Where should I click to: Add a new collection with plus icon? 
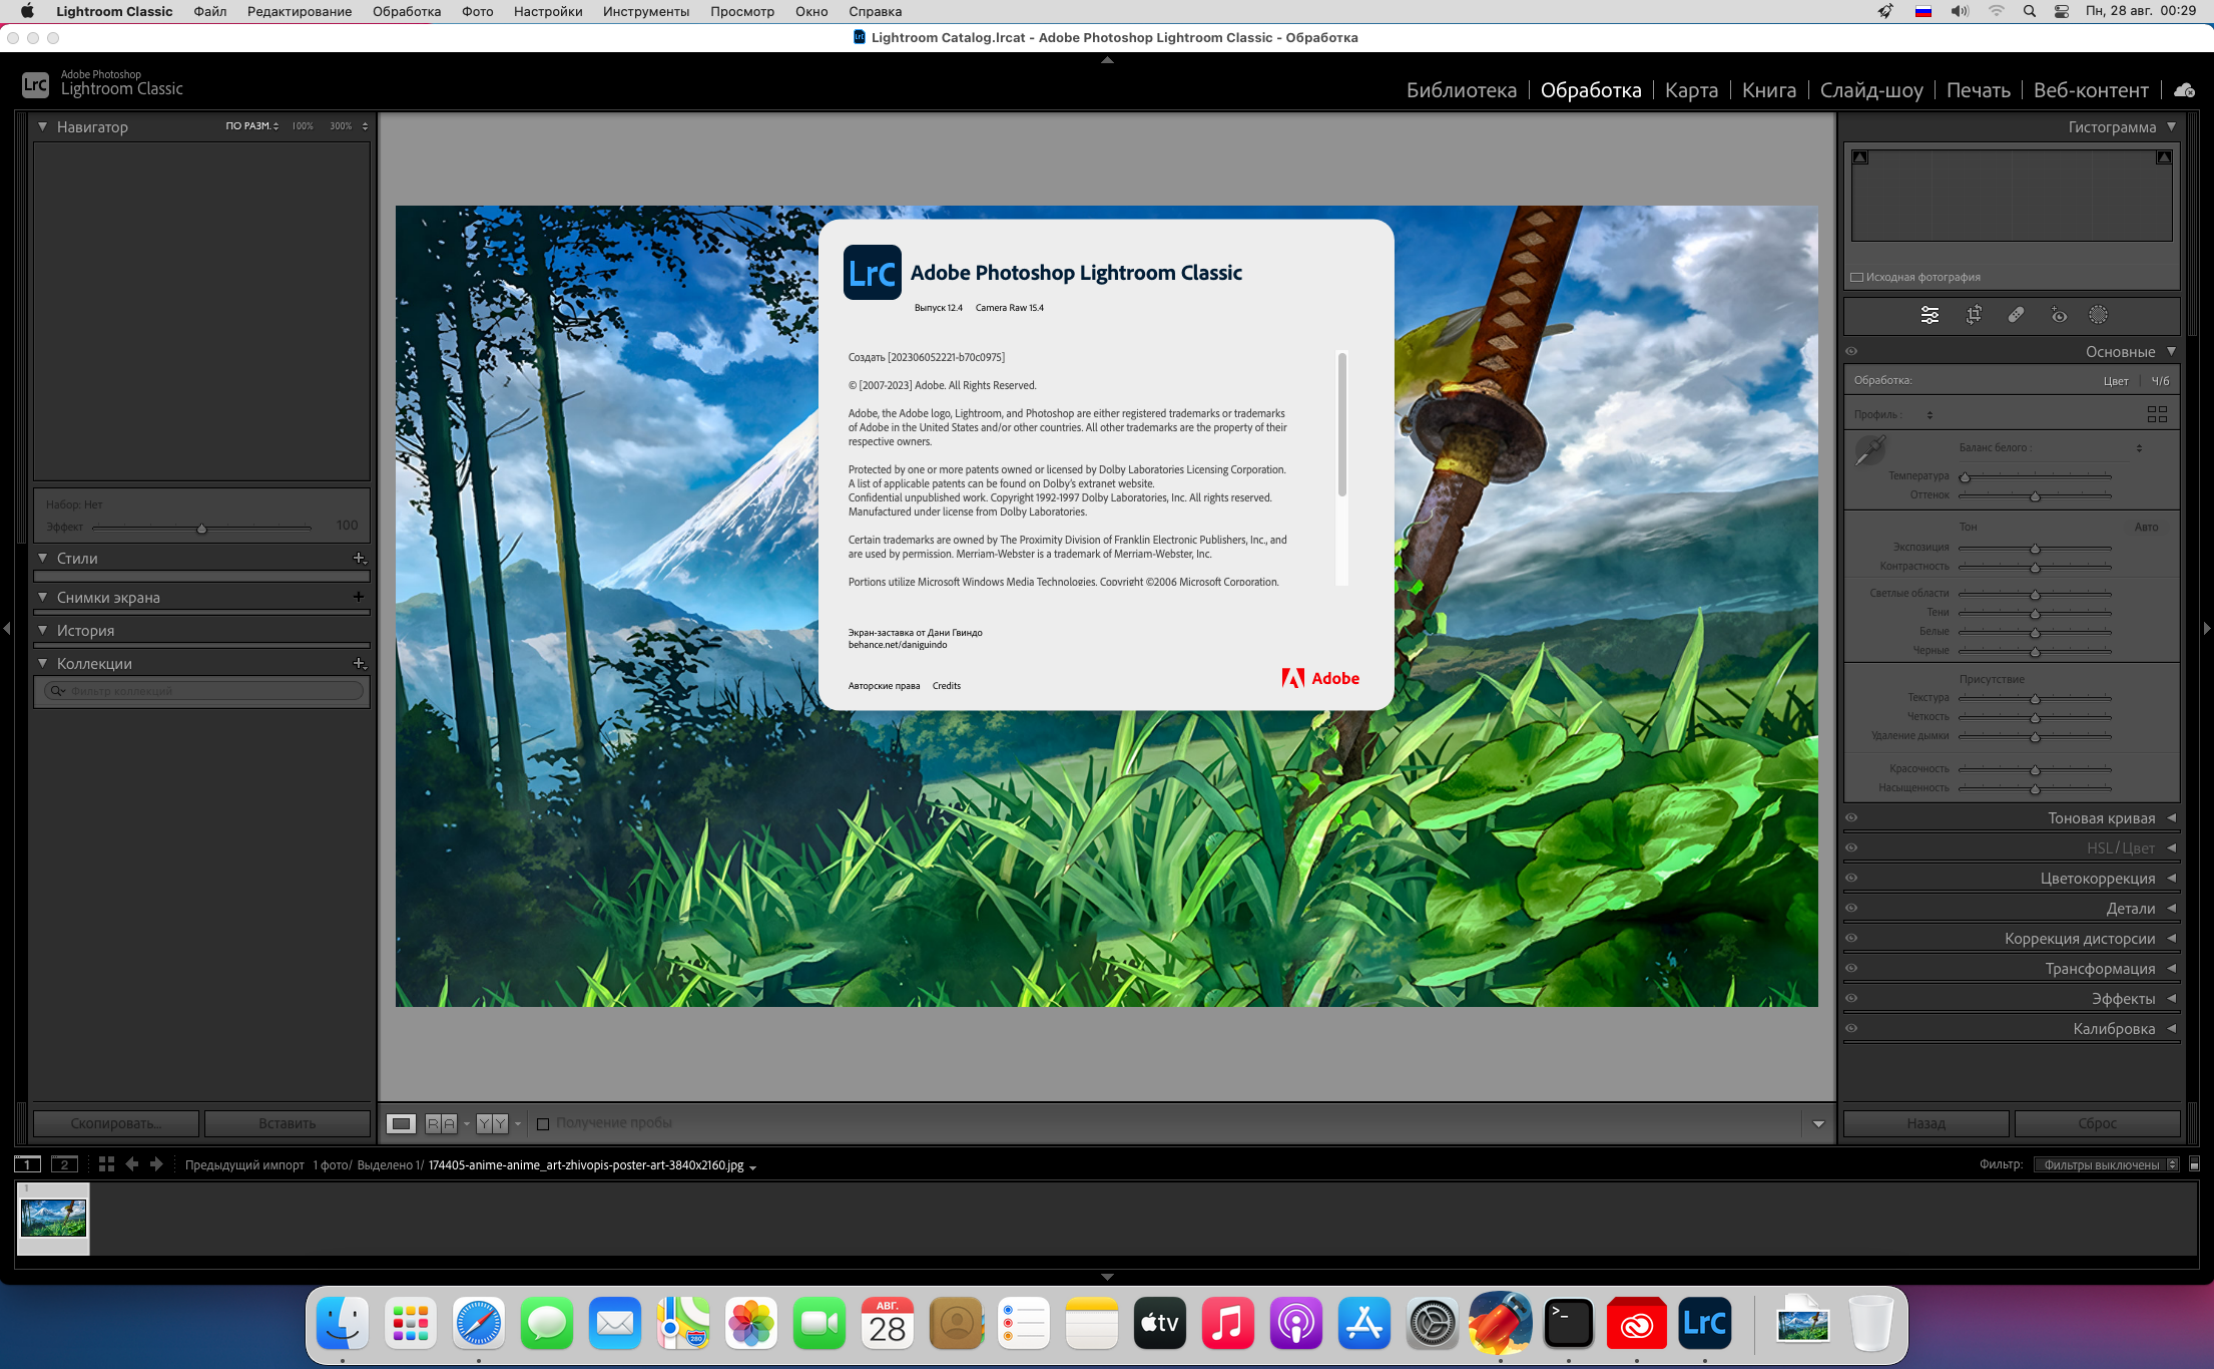(x=359, y=663)
